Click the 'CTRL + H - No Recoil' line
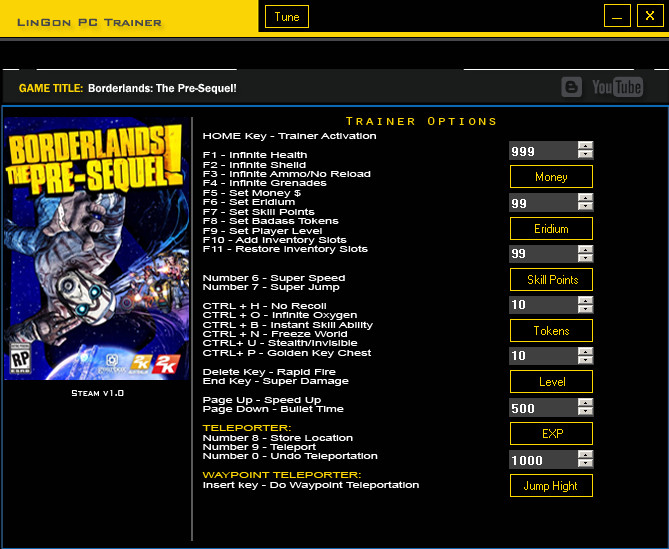Image resolution: width=669 pixels, height=549 pixels. coord(265,306)
